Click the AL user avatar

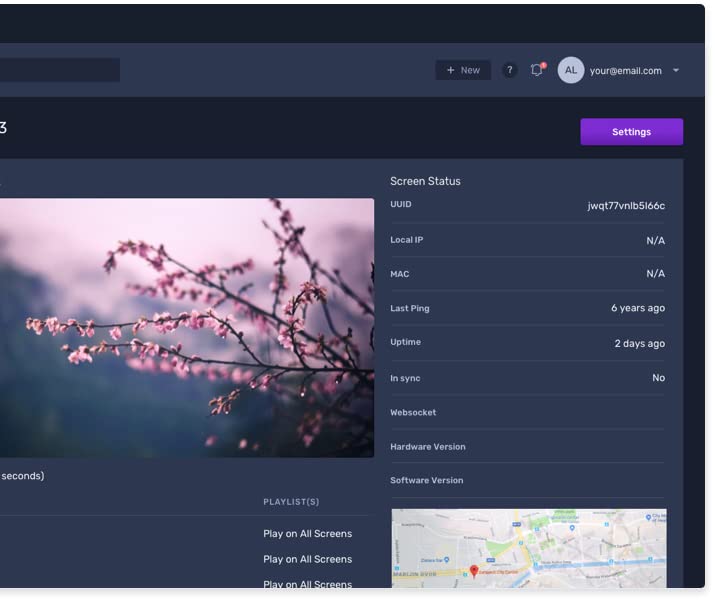(570, 70)
